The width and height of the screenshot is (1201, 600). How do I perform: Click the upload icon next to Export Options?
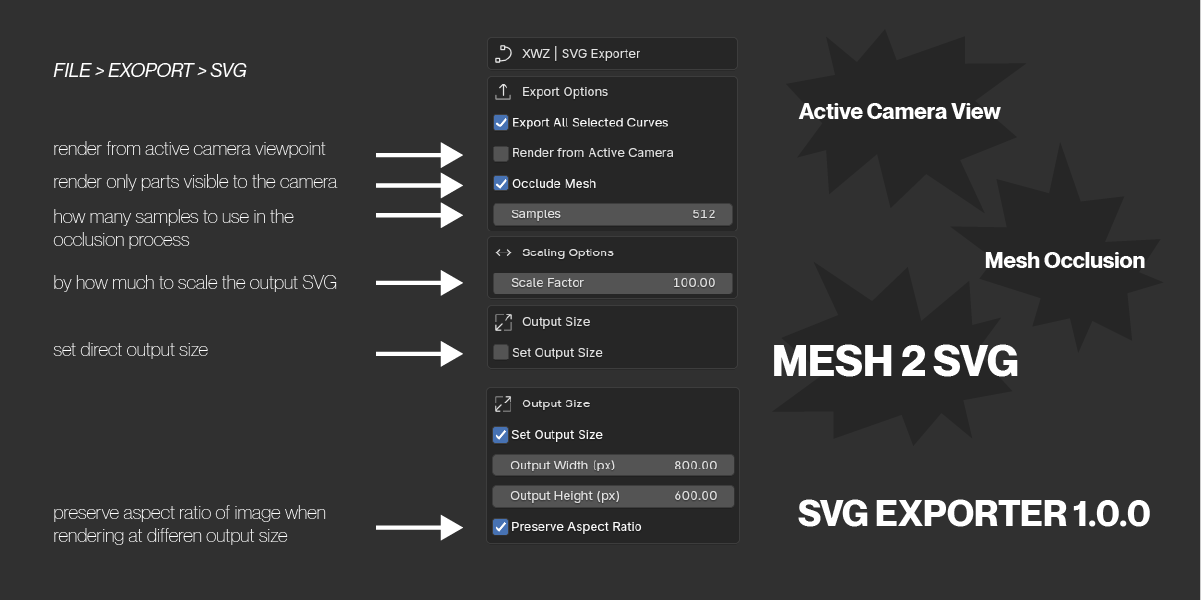(x=505, y=91)
